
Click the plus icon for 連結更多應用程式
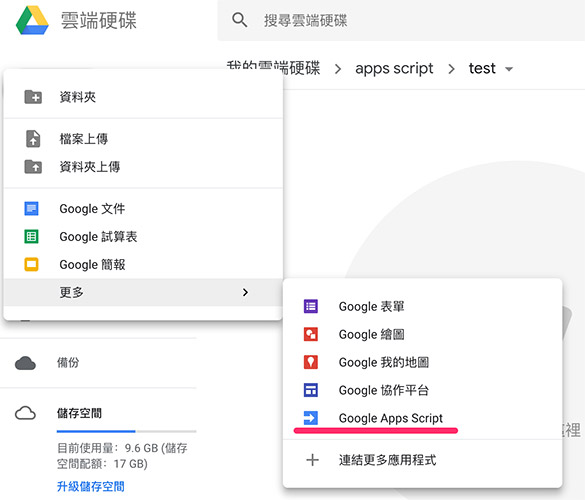pos(312,460)
